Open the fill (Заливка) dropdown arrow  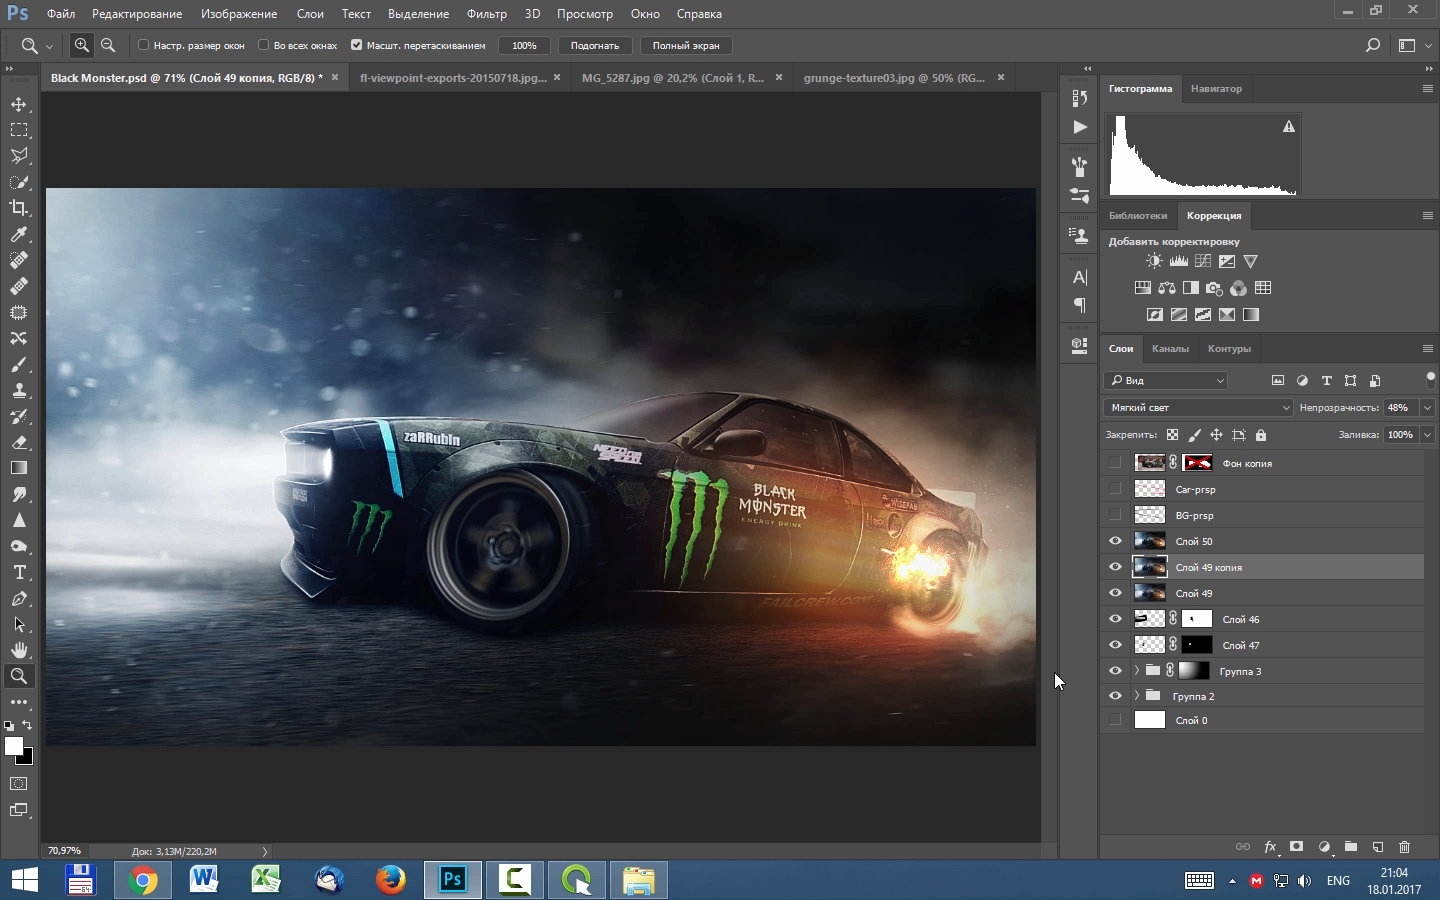[1427, 435]
